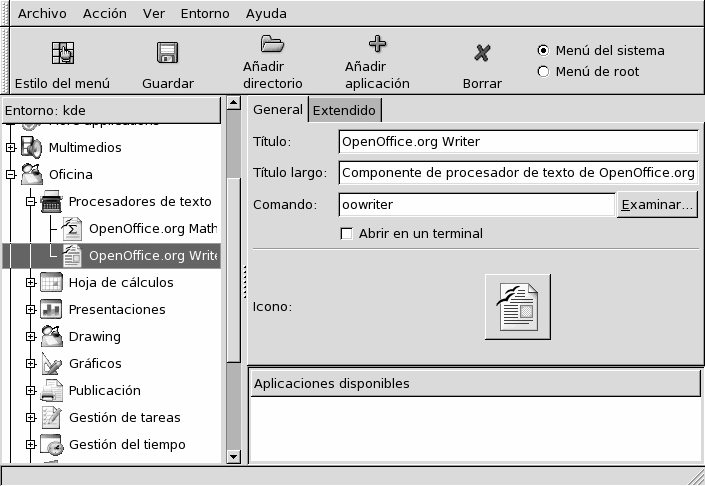Screen dimensions: 705x486
Task: Click the OpenOffice.org Math sigma icon
Action: [71, 228]
